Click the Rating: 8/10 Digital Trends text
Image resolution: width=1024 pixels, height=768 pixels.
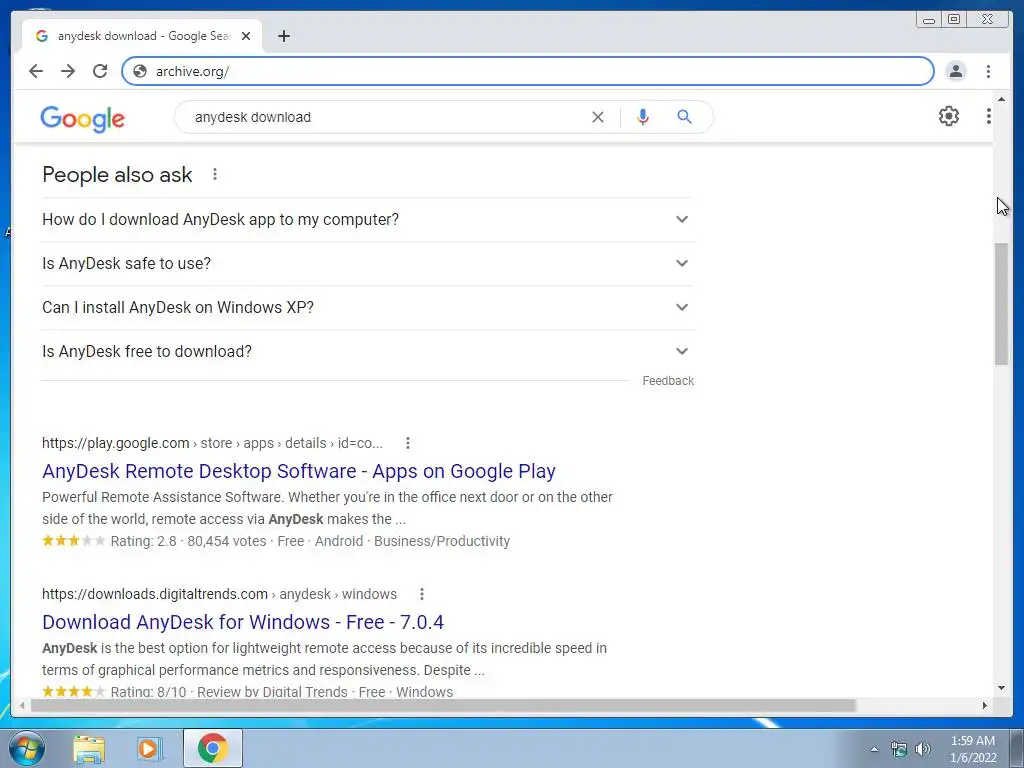(x=229, y=692)
